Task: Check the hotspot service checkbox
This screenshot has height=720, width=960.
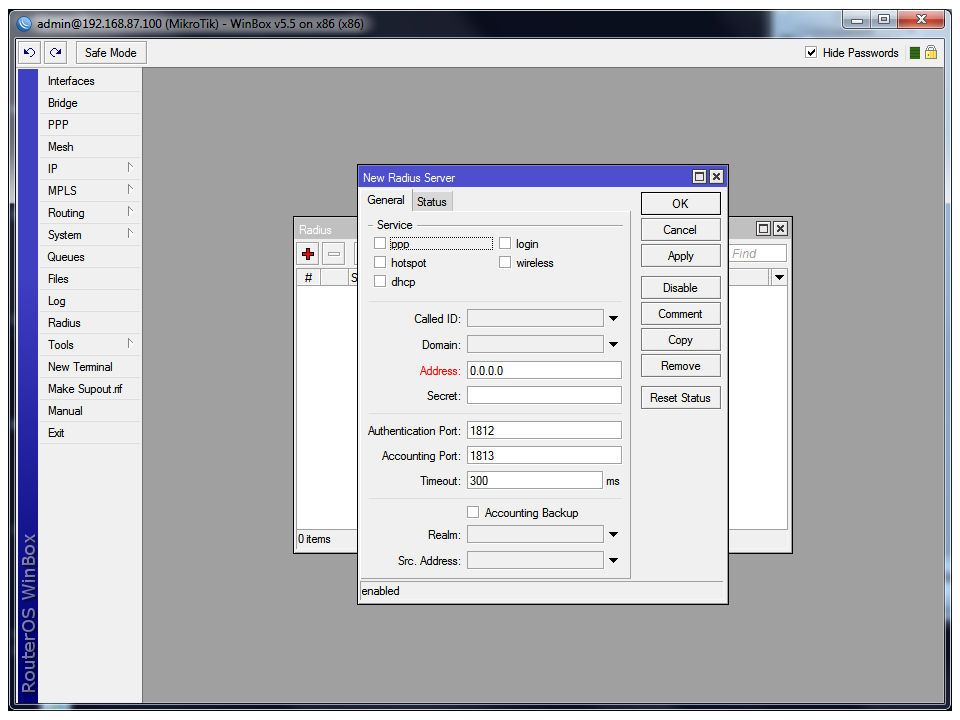Action: tap(380, 263)
